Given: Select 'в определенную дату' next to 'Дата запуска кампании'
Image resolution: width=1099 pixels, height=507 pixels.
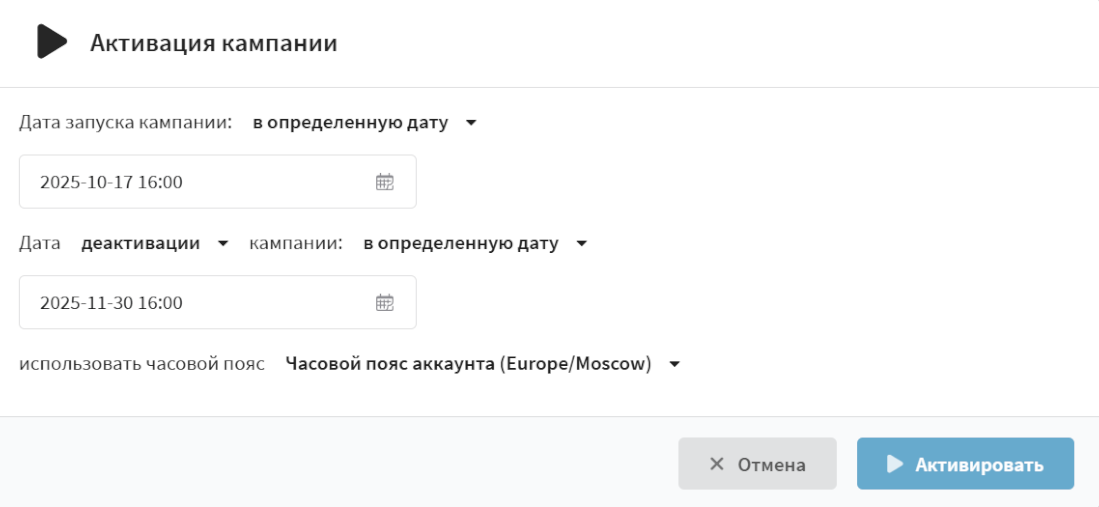Looking at the screenshot, I should pyautogui.click(x=350, y=123).
